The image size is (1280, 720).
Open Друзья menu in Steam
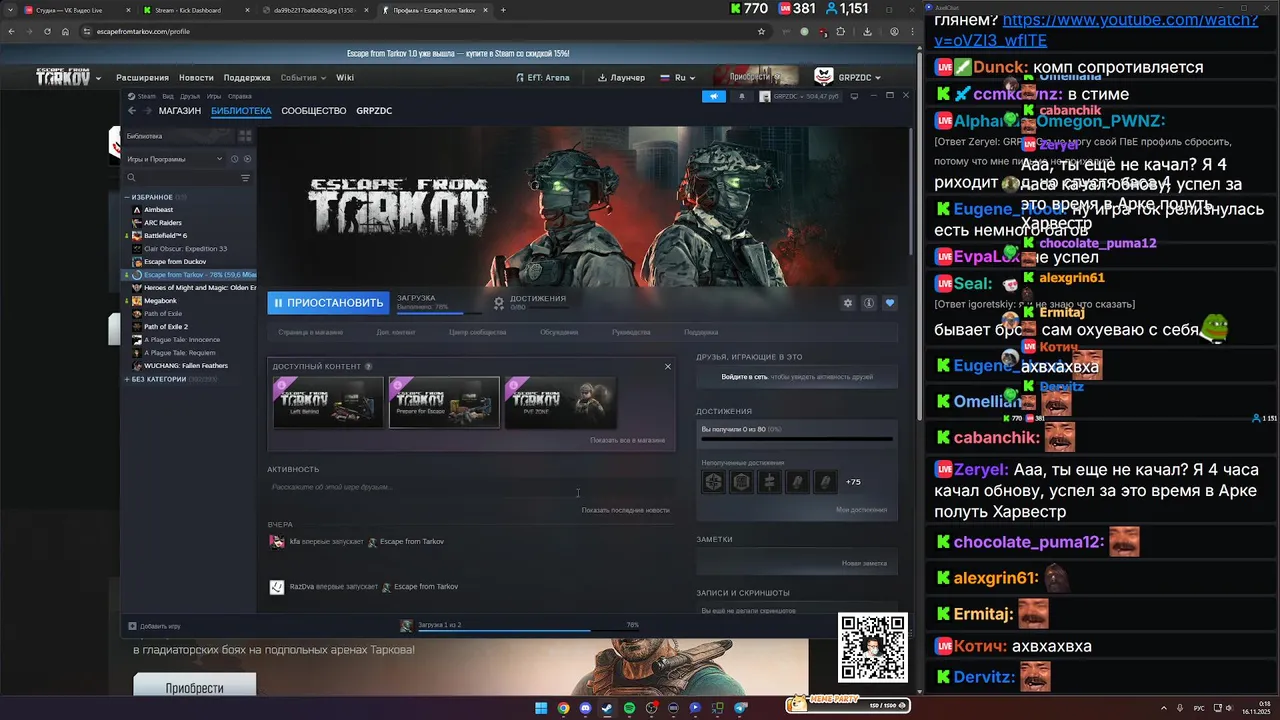[x=190, y=96]
